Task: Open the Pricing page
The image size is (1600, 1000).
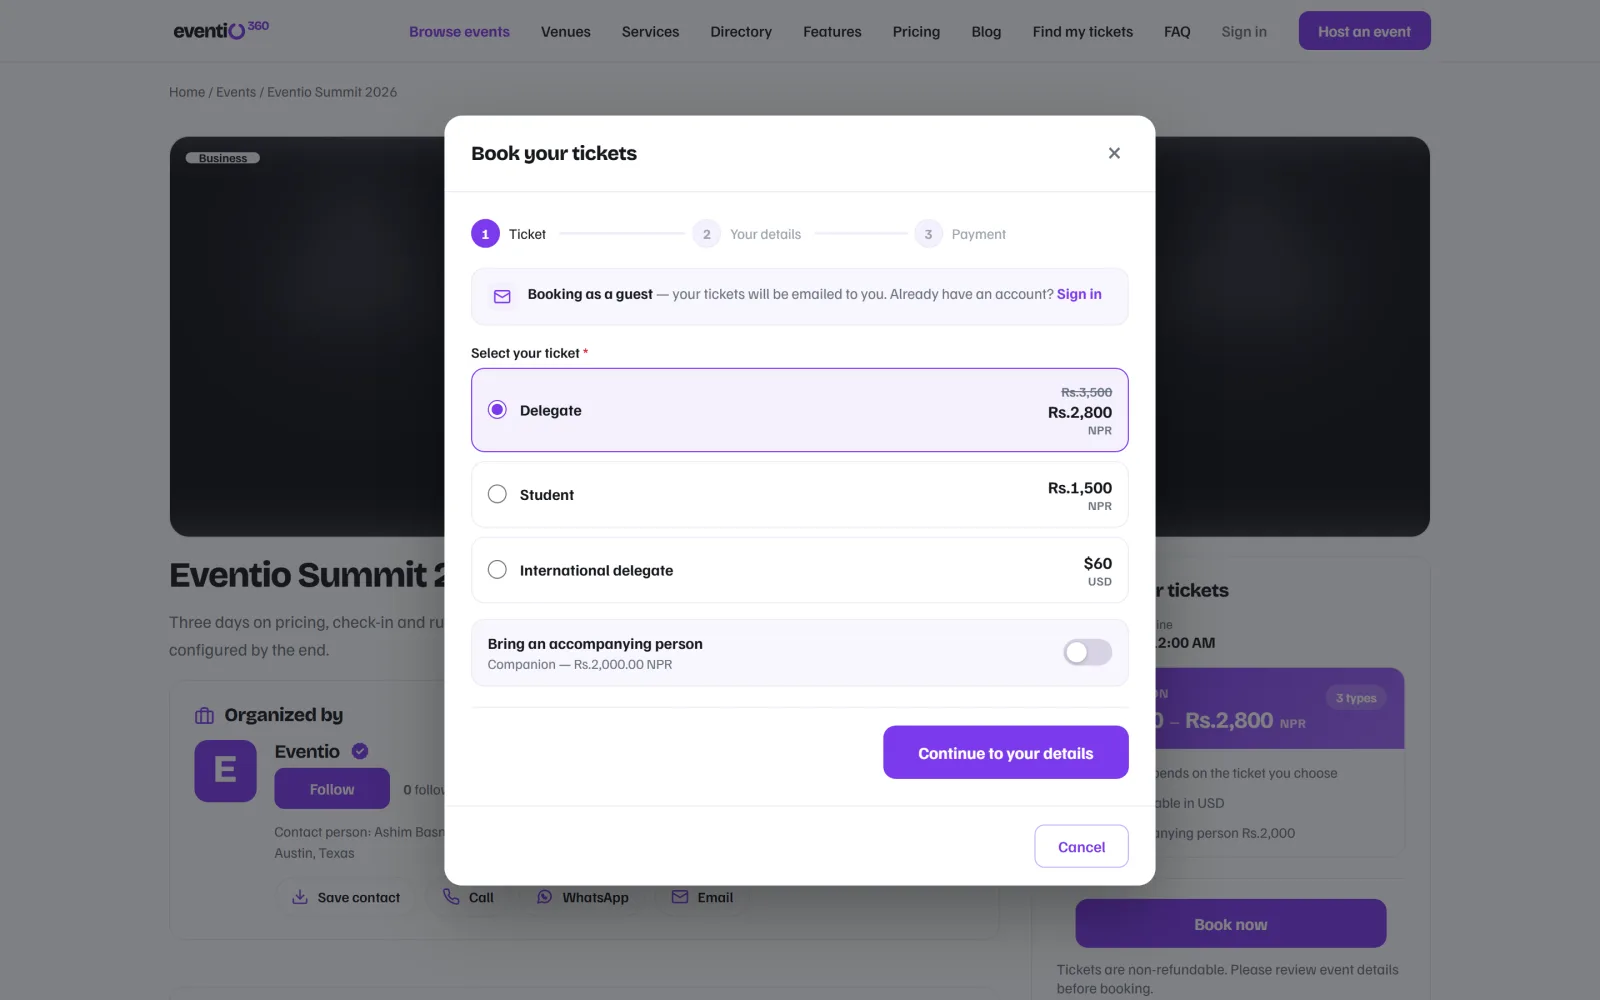Action: pyautogui.click(x=916, y=32)
